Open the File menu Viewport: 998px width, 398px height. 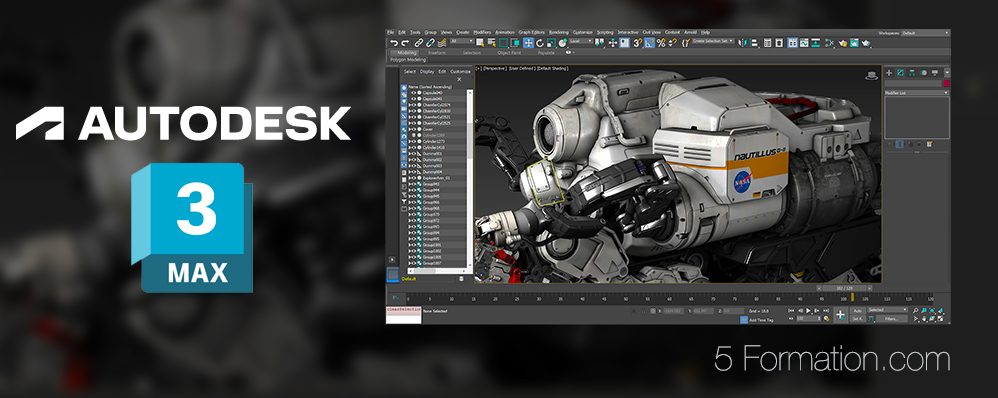390,32
